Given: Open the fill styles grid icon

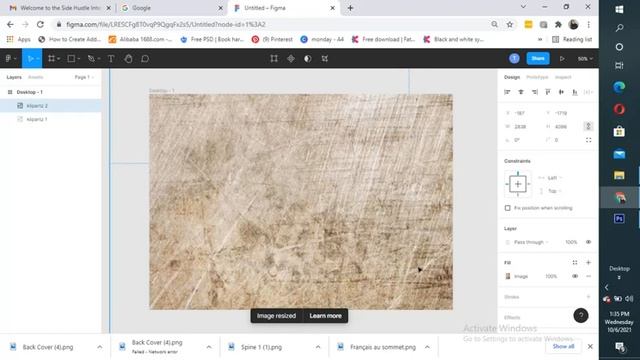Looking at the screenshot, I should click(x=575, y=262).
